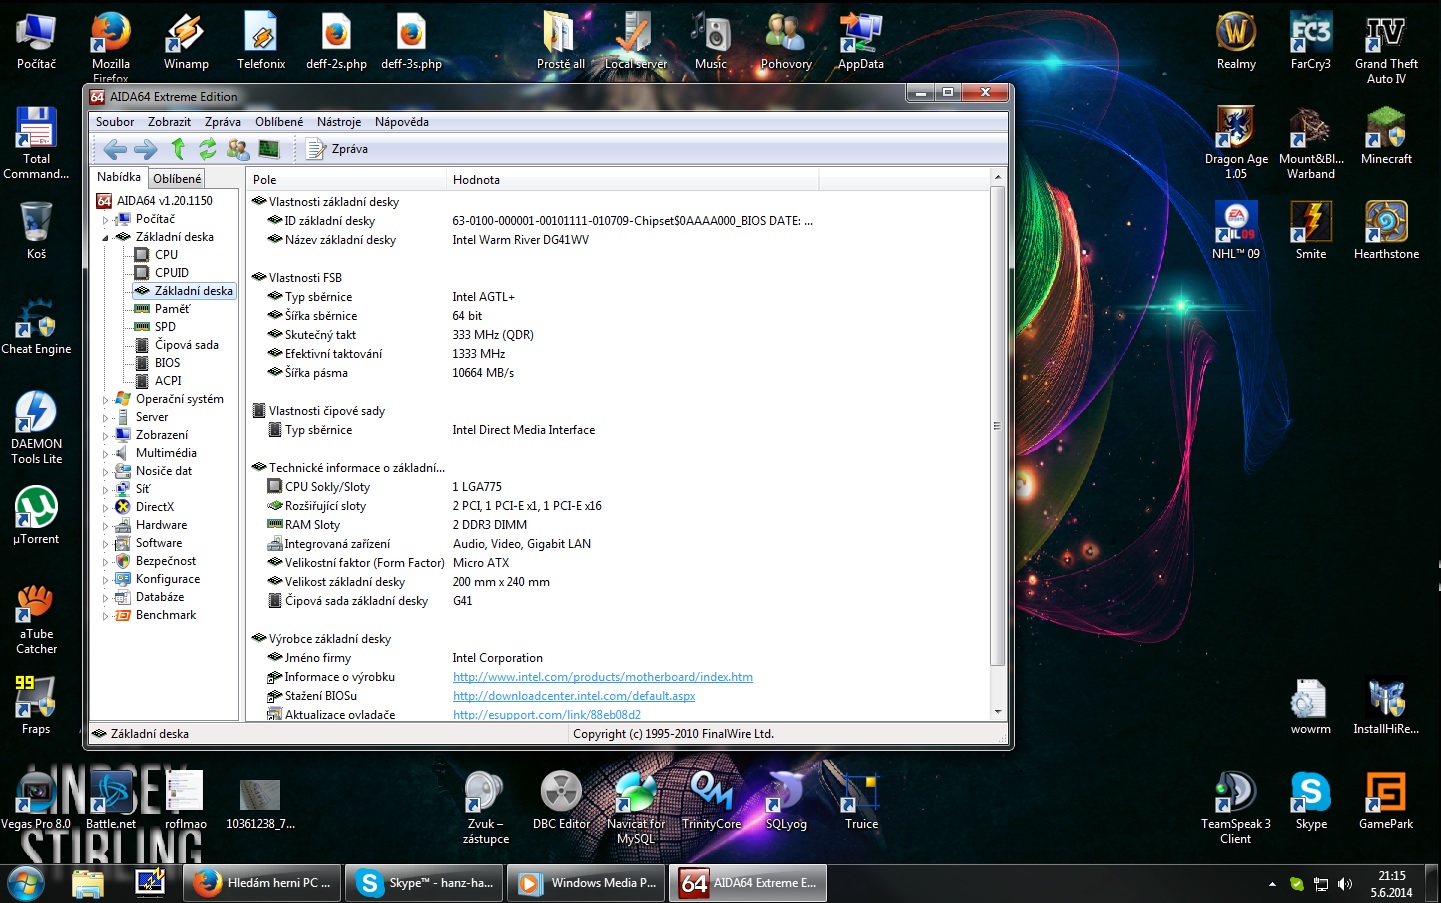The width and height of the screenshot is (1441, 903).
Task: Open the Mozilla Firefox desktop icon
Action: point(111,45)
